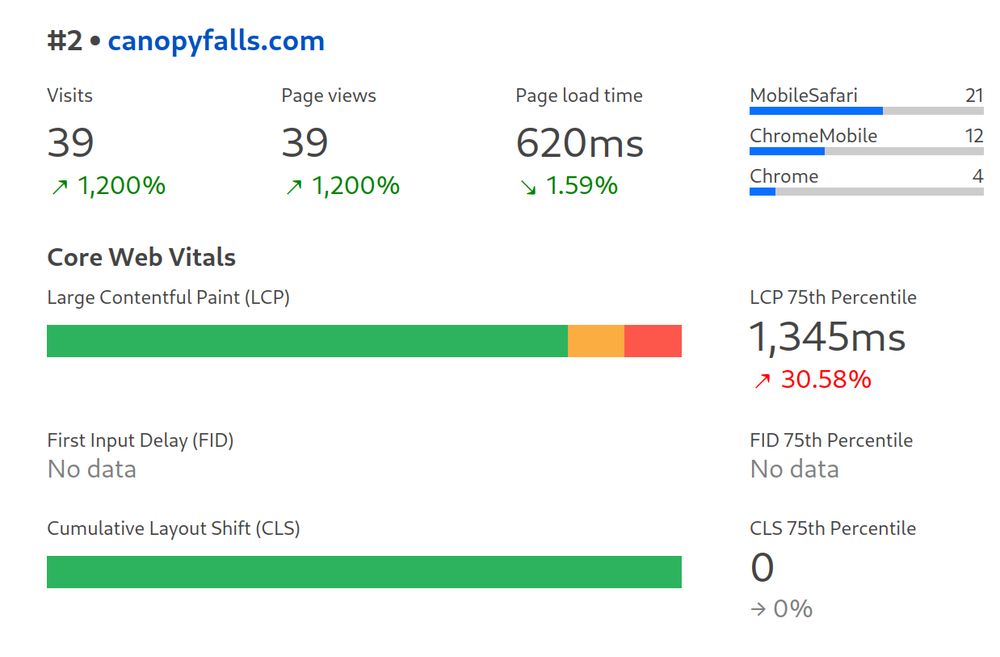Click the green segment of the LCP bar

pos(300,340)
